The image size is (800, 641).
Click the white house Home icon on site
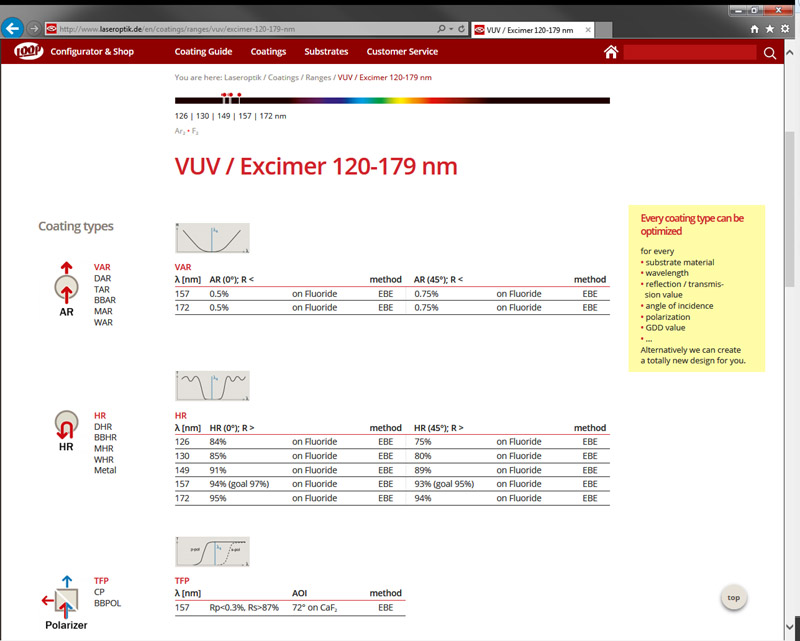611,52
